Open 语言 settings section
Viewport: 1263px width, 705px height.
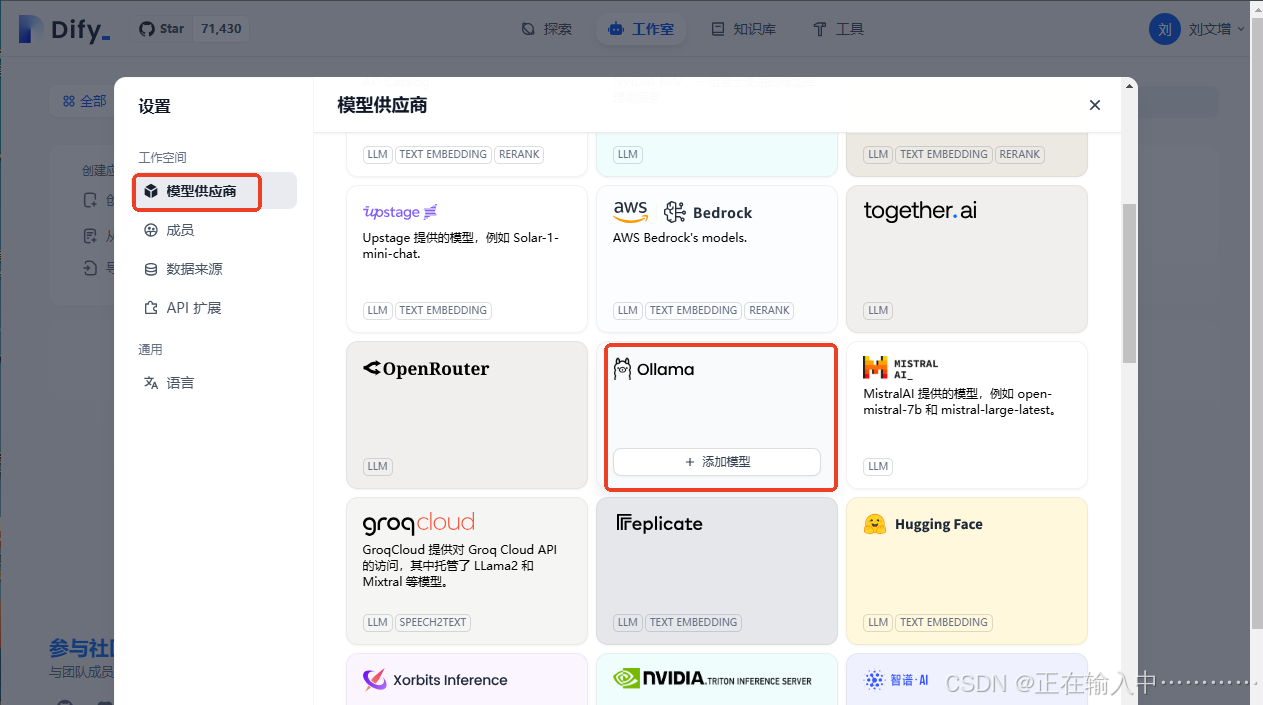tap(215, 383)
